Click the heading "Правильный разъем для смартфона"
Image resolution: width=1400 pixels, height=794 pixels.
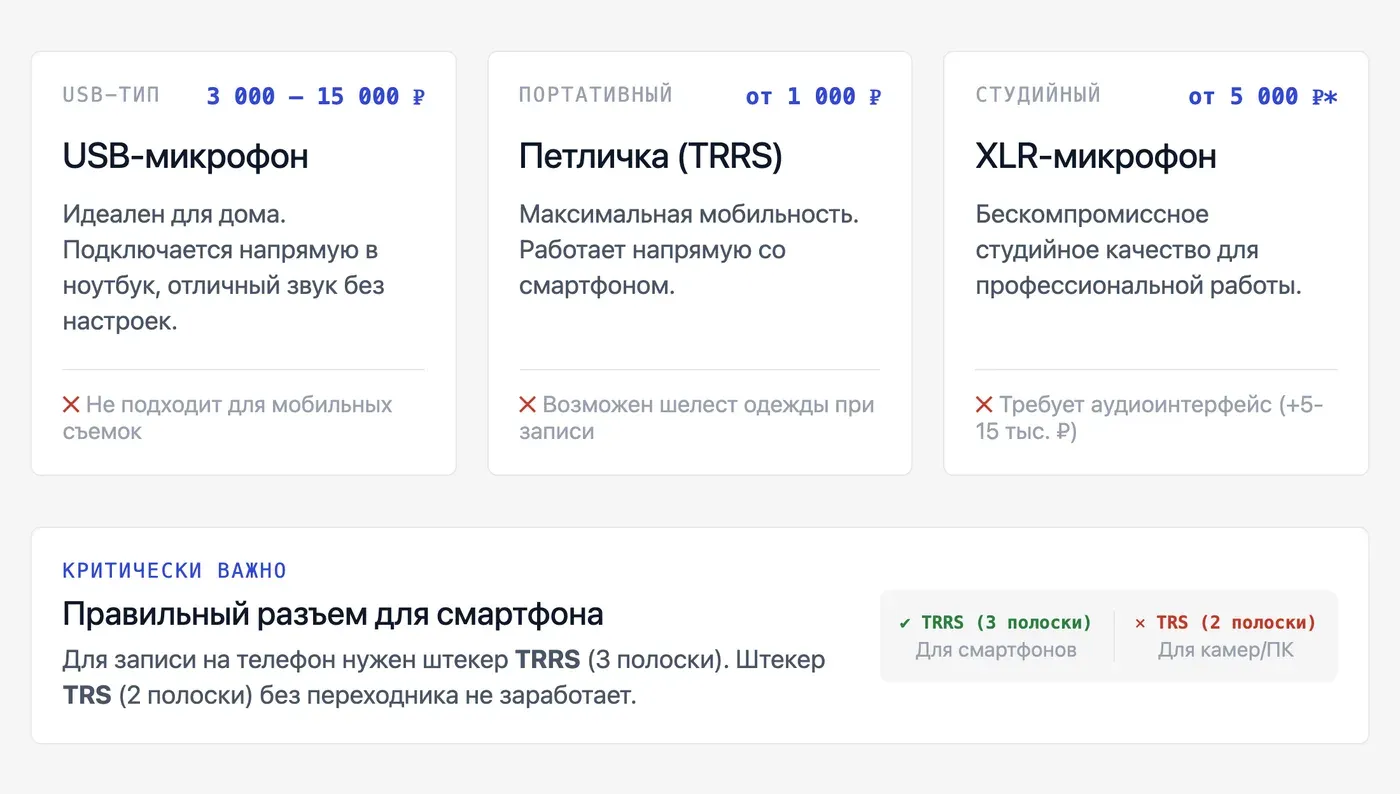tap(333, 613)
